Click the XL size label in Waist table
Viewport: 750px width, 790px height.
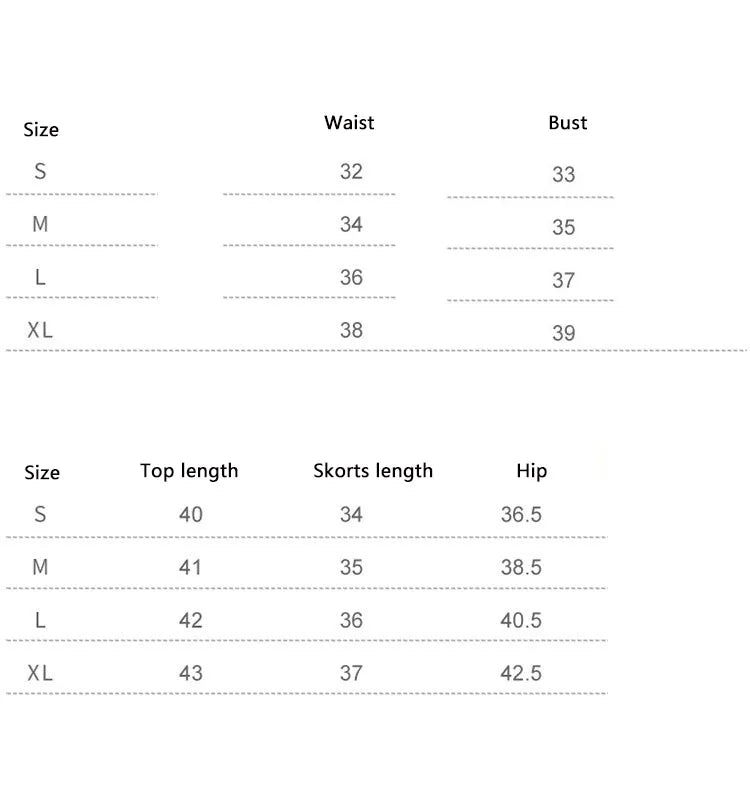[x=40, y=330]
